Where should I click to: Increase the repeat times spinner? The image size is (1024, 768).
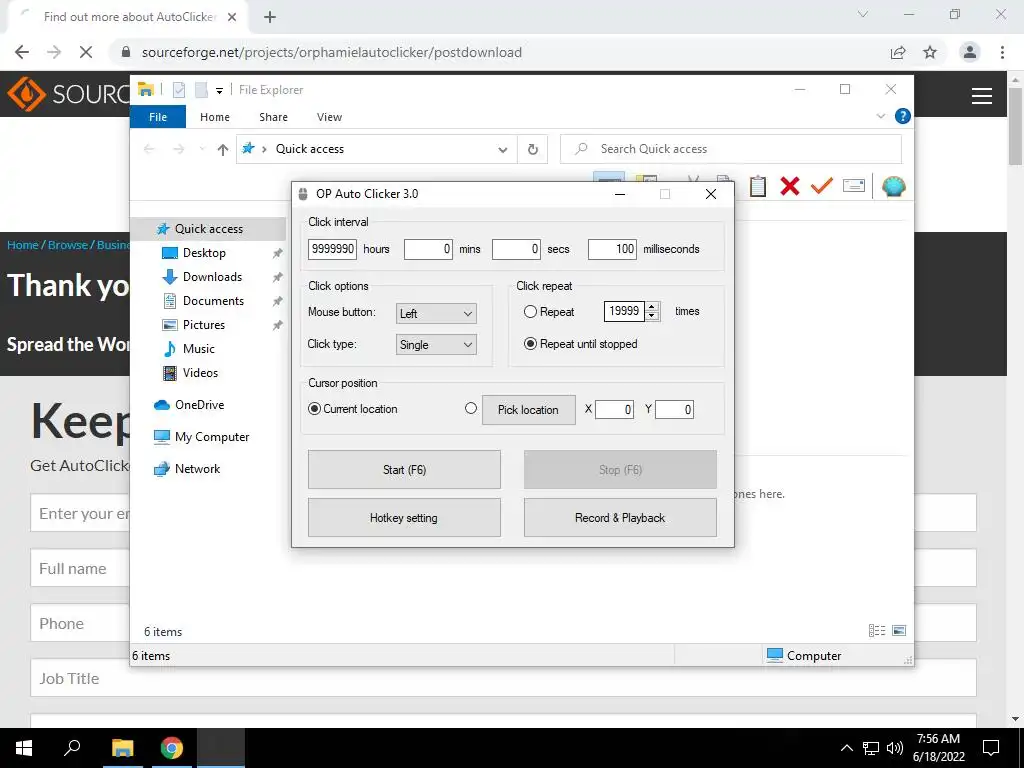pos(652,306)
